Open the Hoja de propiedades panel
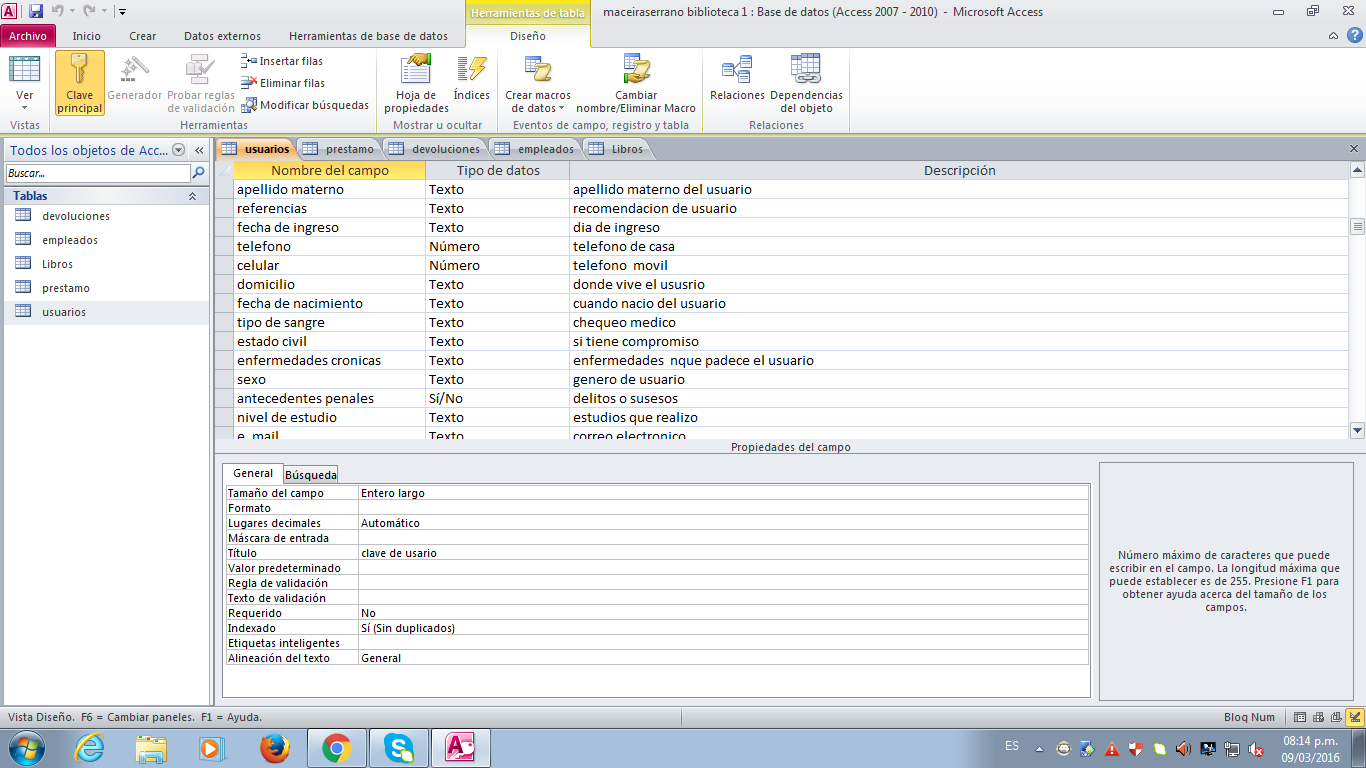1366x768 pixels. pyautogui.click(x=416, y=72)
